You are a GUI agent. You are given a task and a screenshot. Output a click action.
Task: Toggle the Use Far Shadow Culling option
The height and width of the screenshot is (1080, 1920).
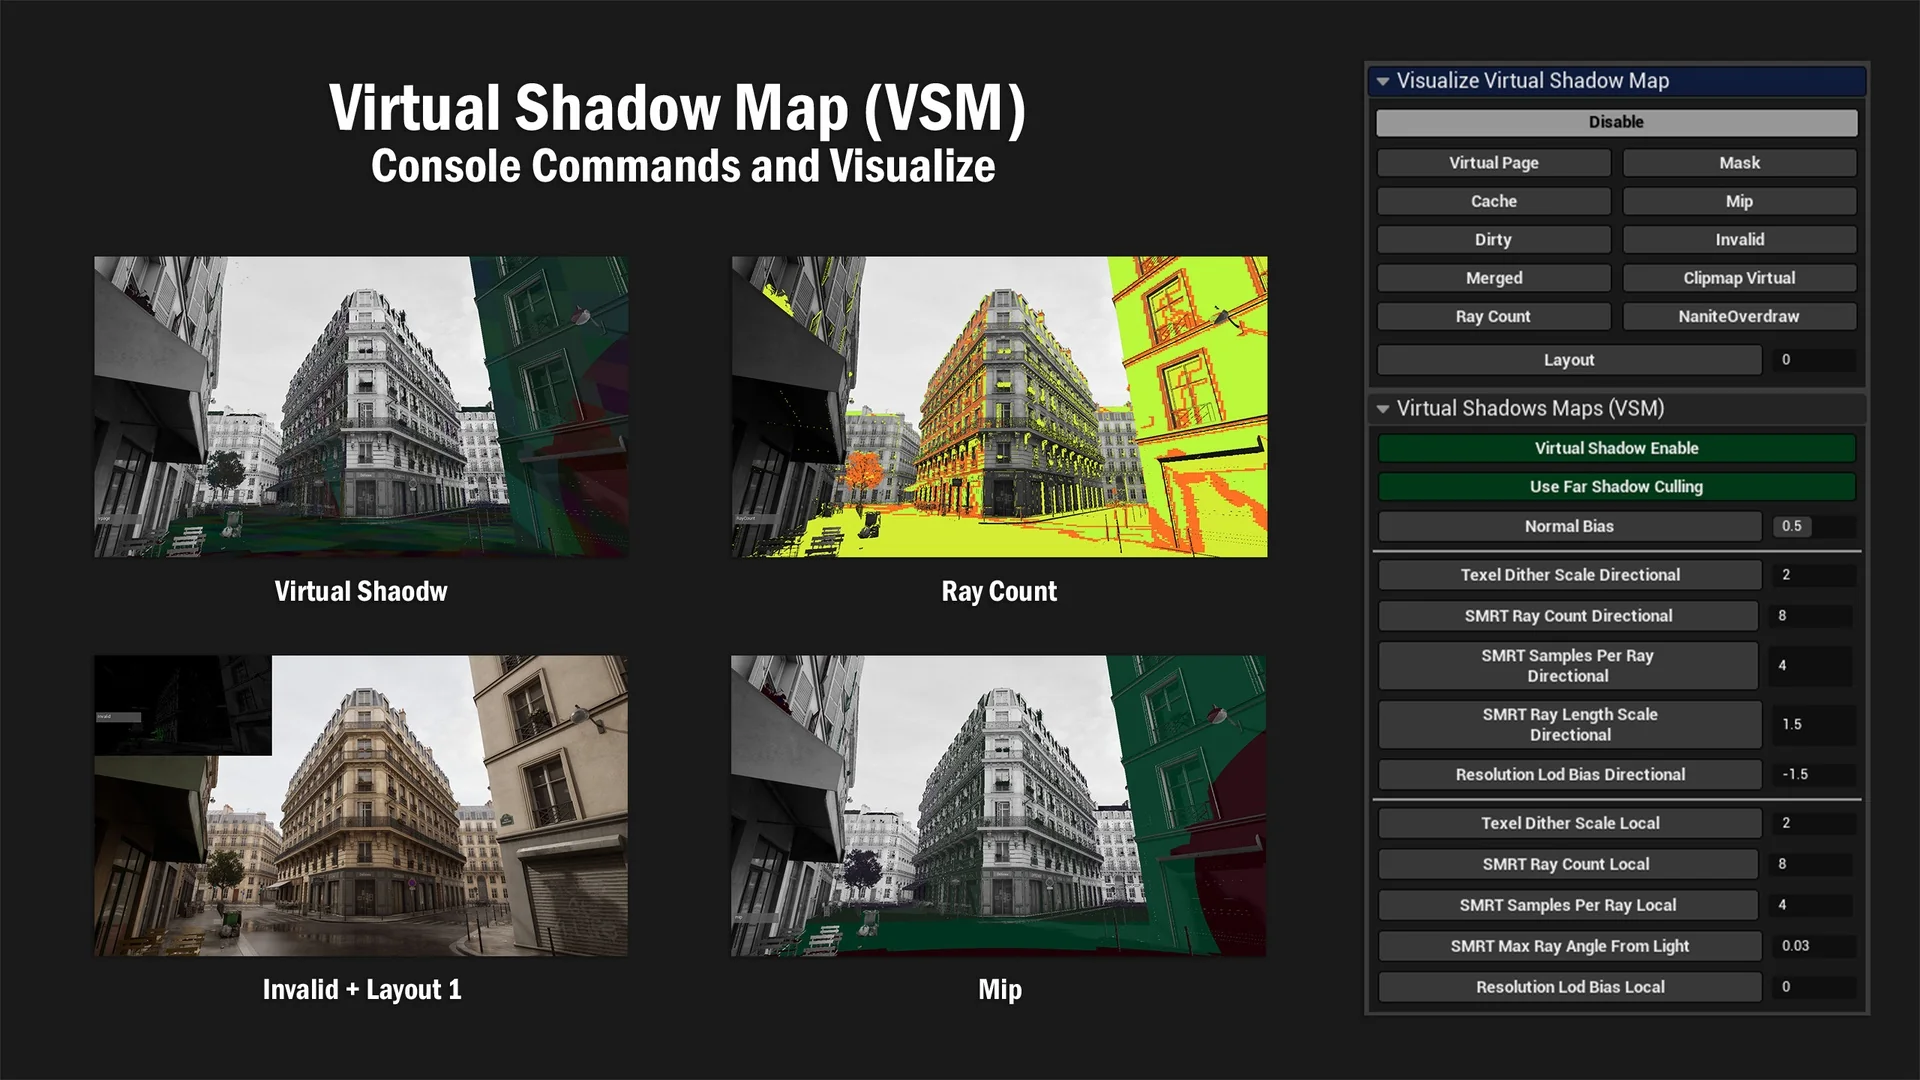[x=1616, y=487]
